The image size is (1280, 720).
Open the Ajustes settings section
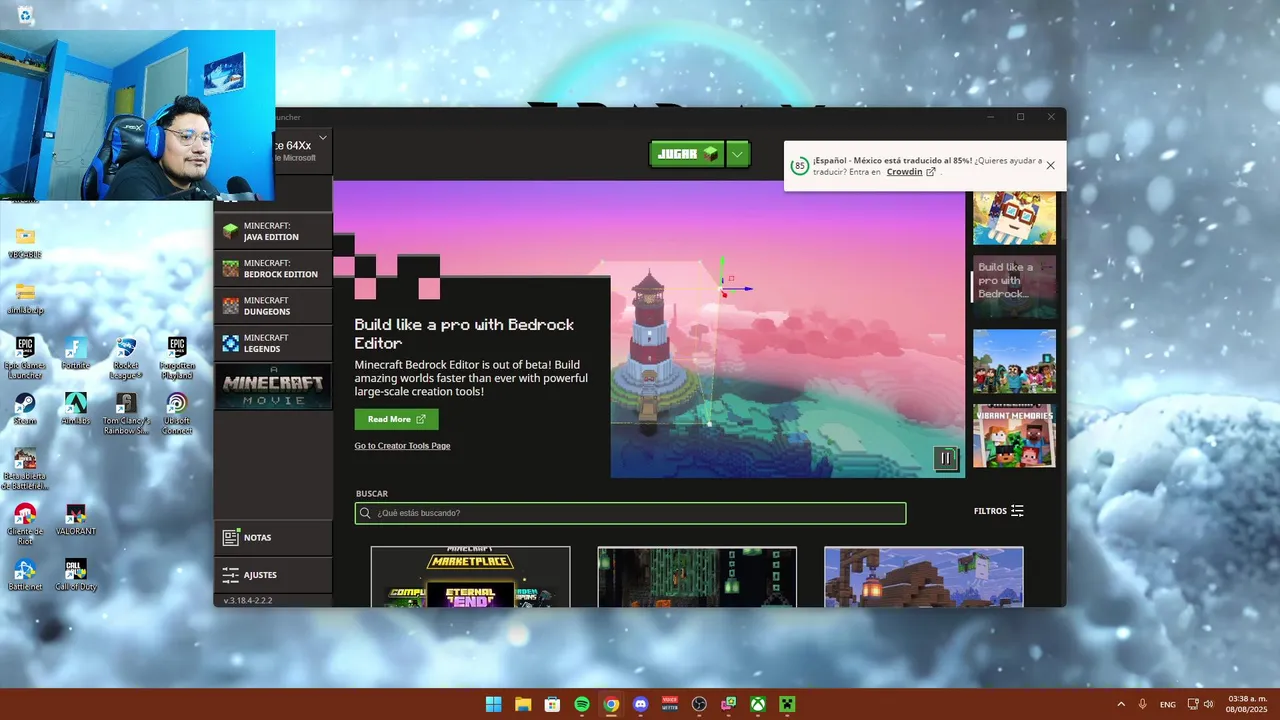273,575
